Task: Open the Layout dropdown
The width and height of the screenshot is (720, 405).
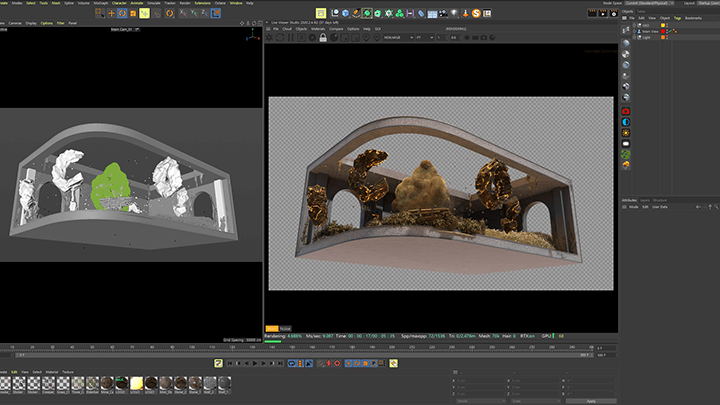Action: tap(709, 3)
